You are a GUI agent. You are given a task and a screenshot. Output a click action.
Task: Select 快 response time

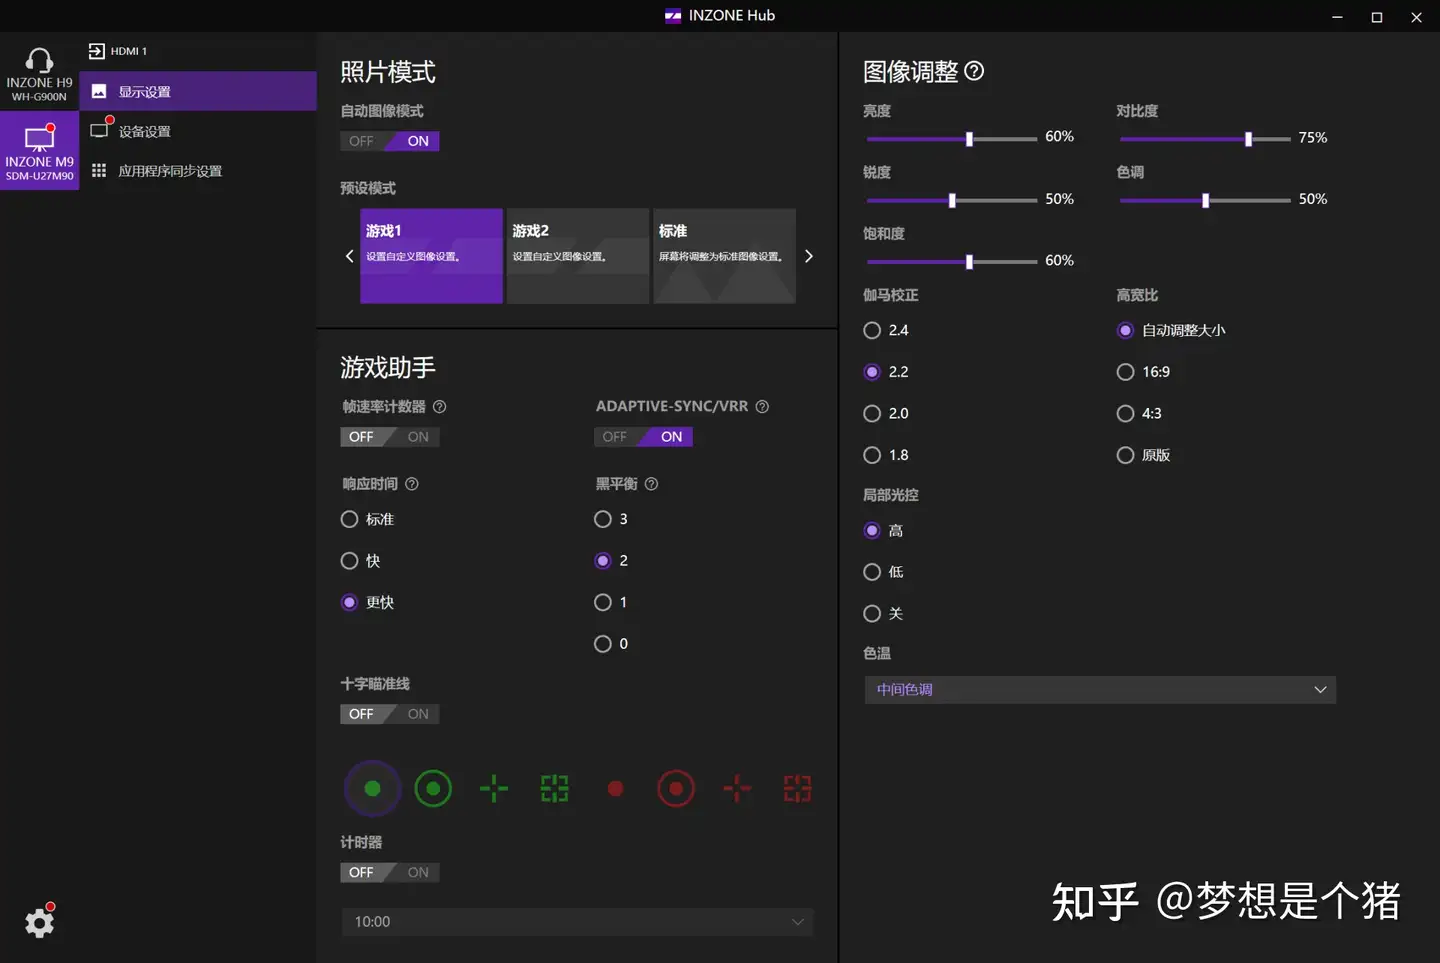361,561
